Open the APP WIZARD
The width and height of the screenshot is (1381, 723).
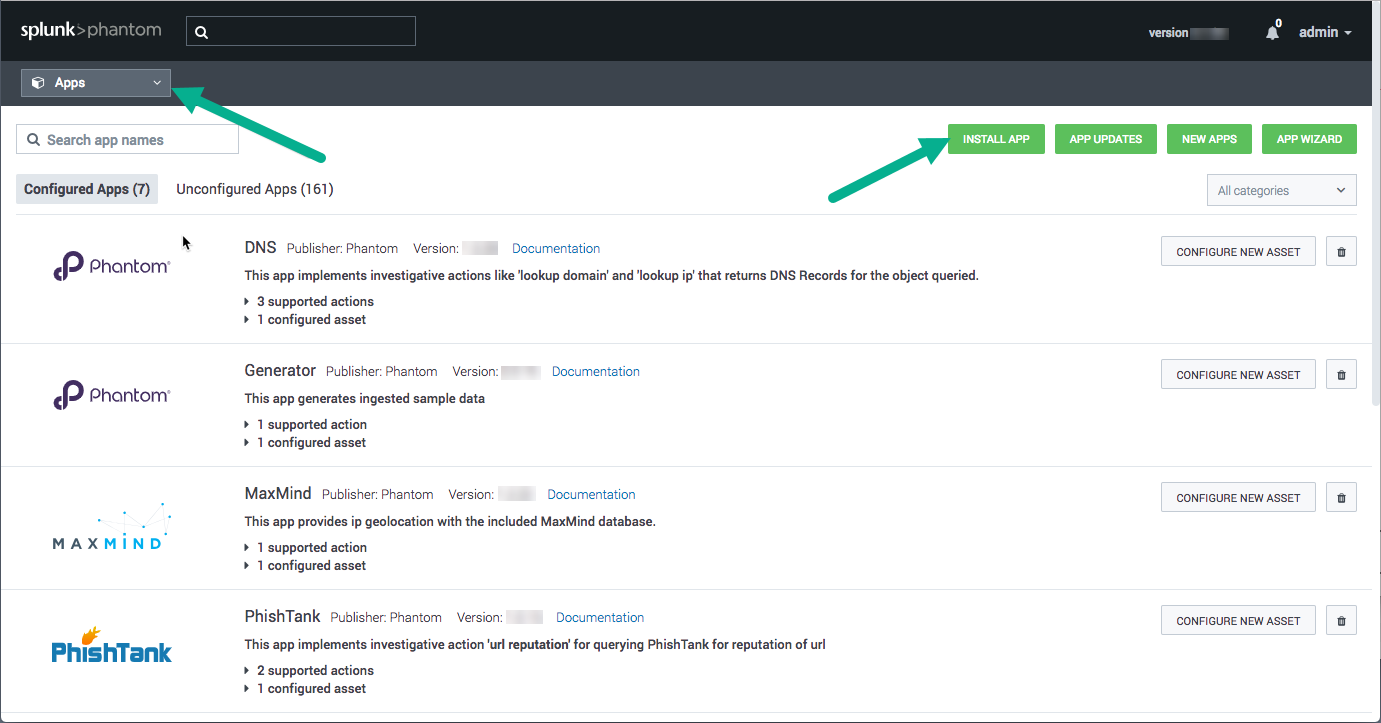pyautogui.click(x=1309, y=139)
